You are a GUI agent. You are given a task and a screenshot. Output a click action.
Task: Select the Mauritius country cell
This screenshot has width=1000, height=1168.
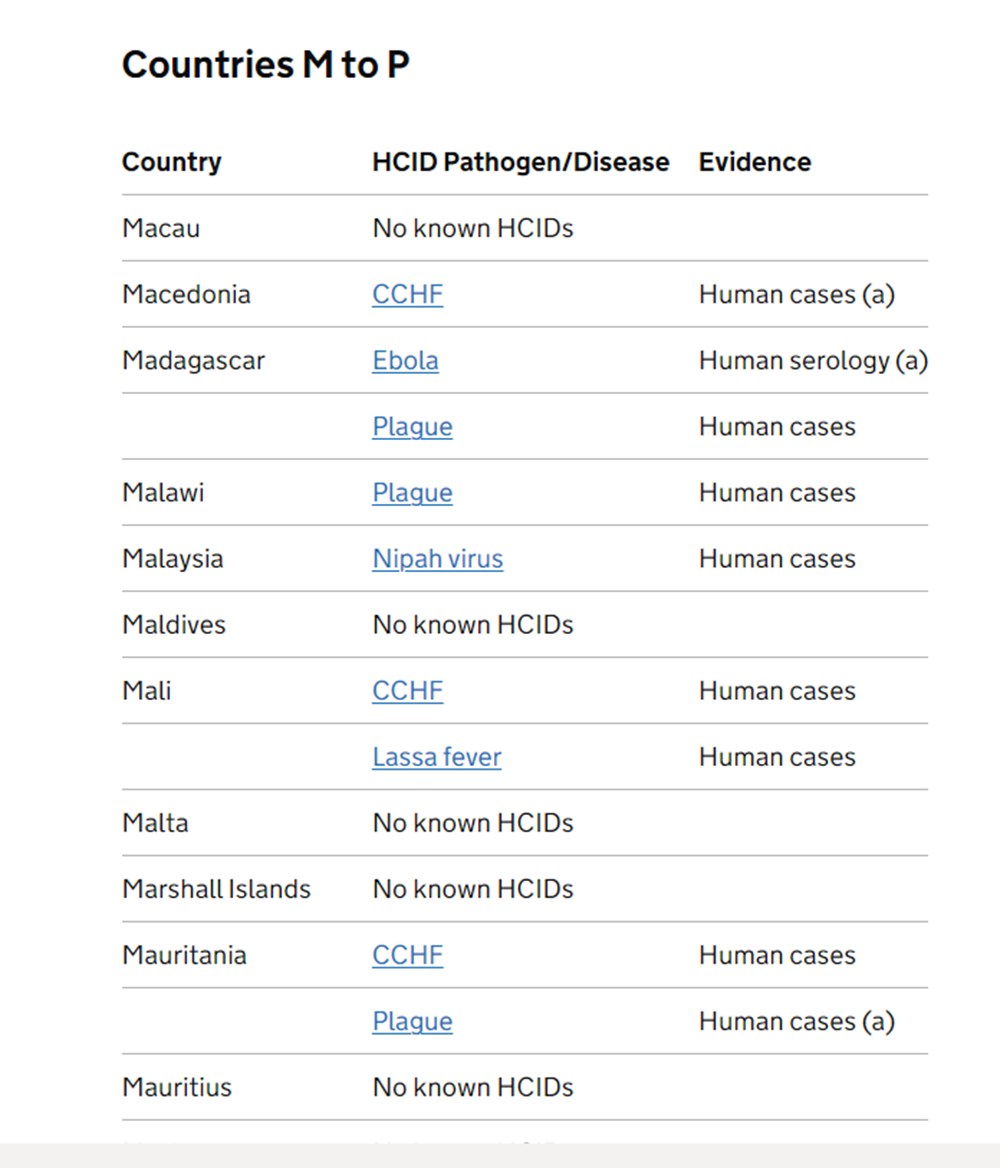(177, 1087)
